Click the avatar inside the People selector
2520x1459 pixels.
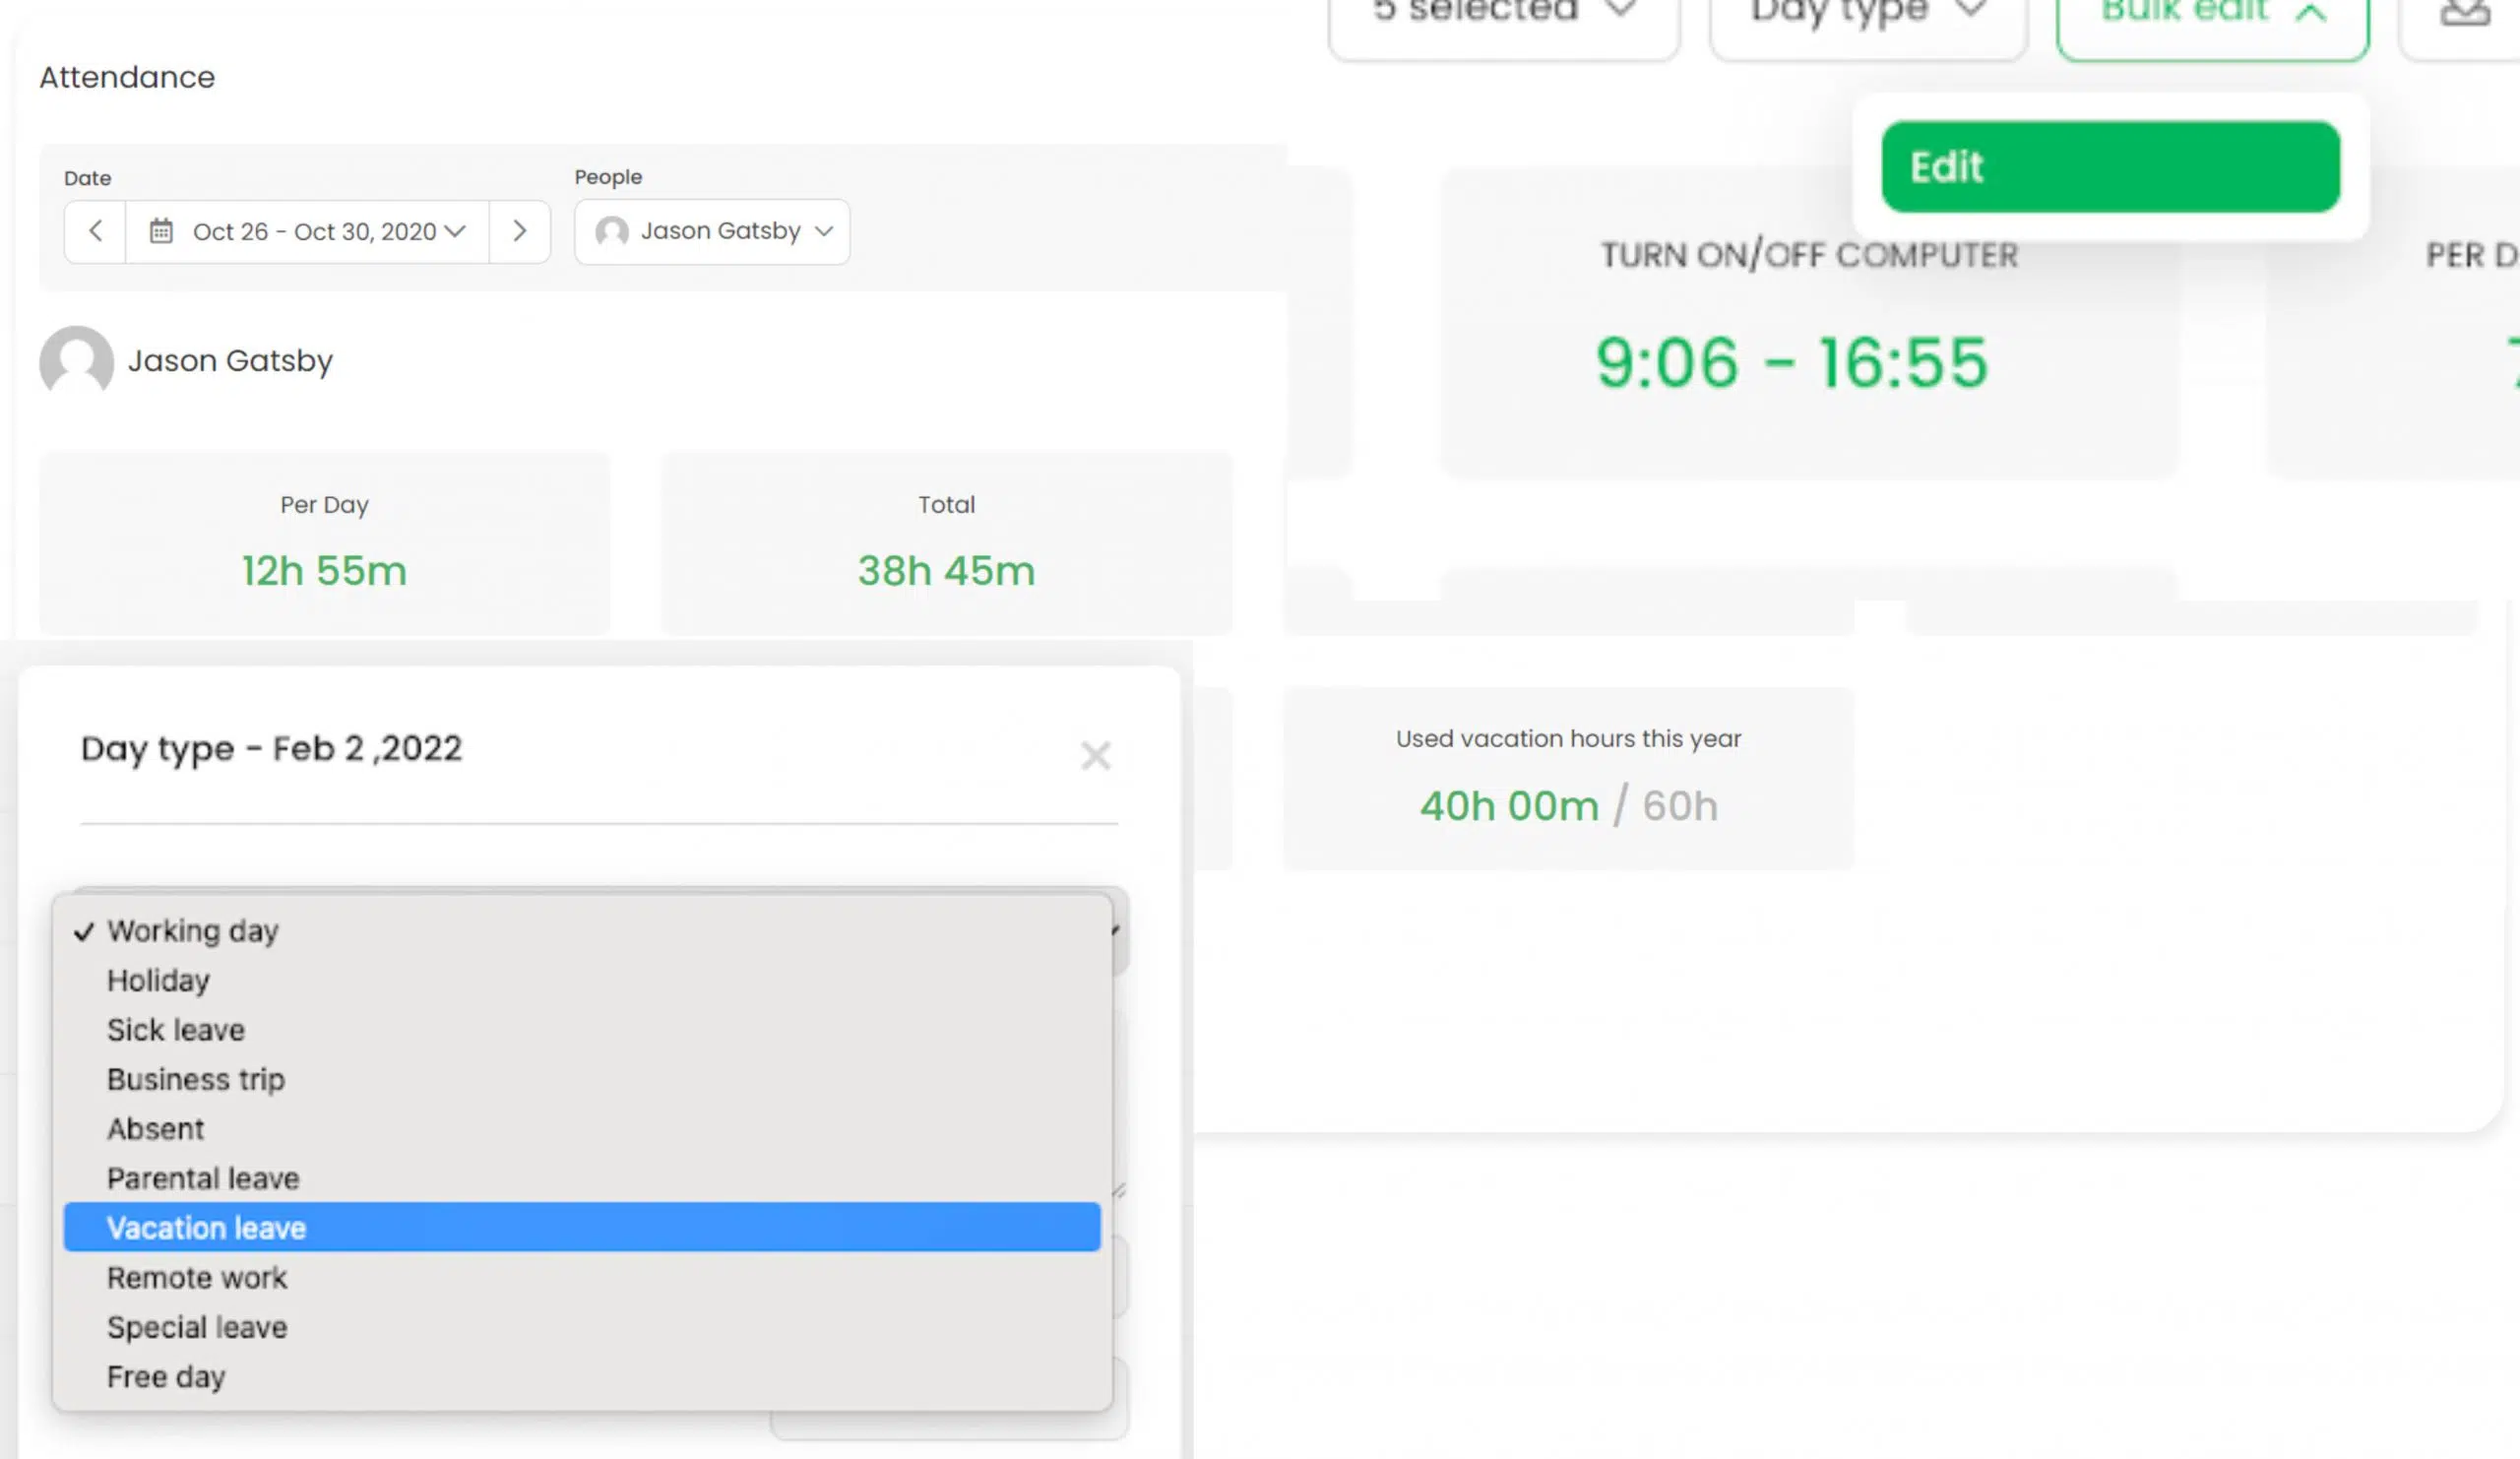pos(611,231)
